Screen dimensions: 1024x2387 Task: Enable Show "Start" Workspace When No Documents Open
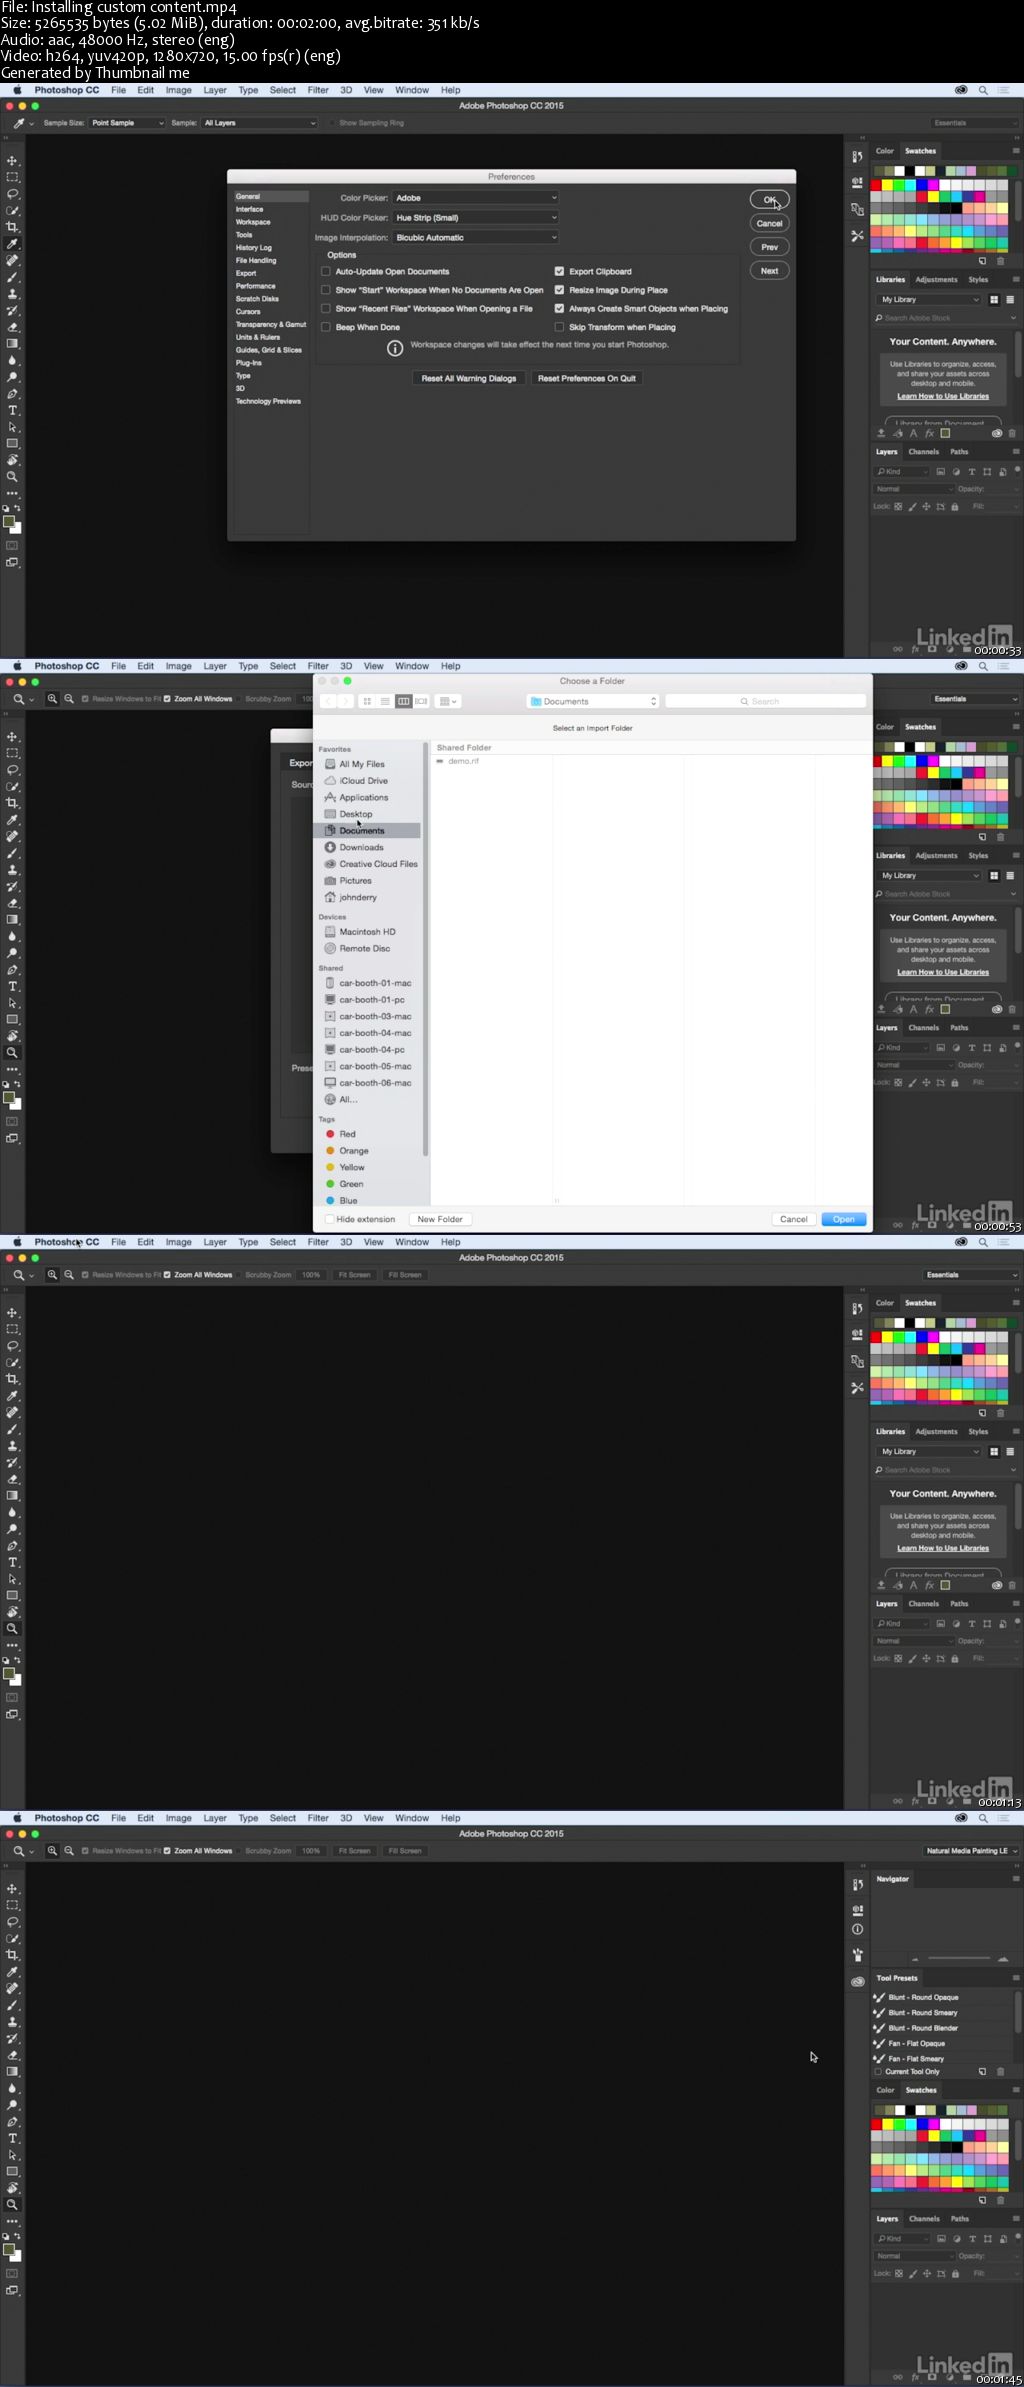(x=326, y=290)
